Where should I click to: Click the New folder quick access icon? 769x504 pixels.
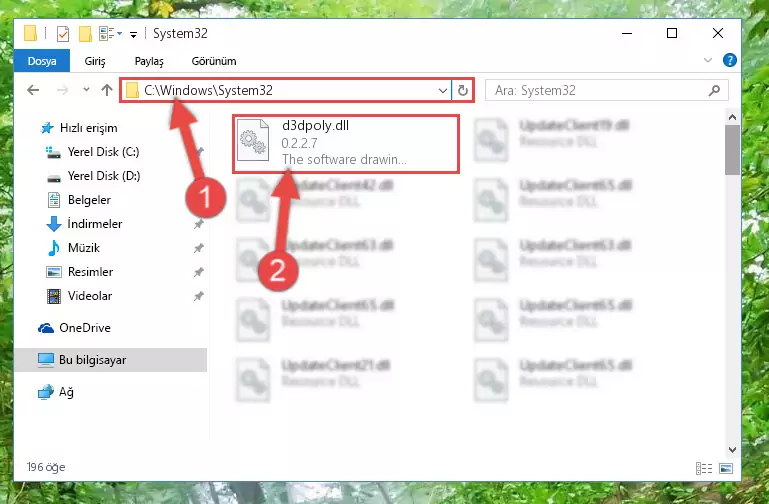click(x=85, y=34)
